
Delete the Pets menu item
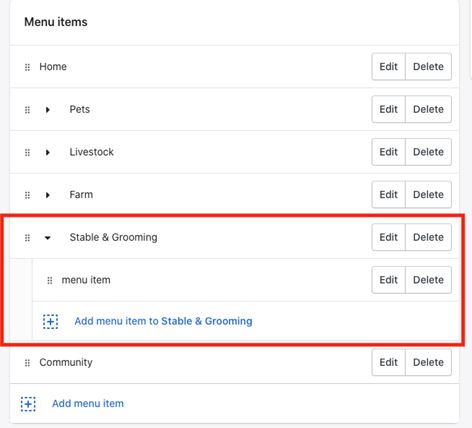428,109
